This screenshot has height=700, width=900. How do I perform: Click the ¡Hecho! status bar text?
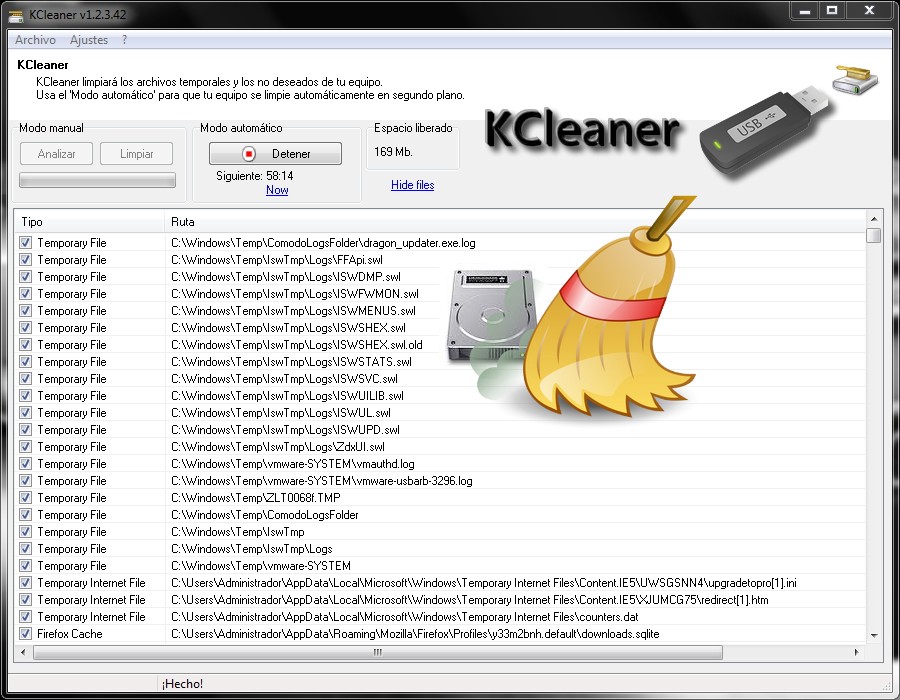point(182,684)
